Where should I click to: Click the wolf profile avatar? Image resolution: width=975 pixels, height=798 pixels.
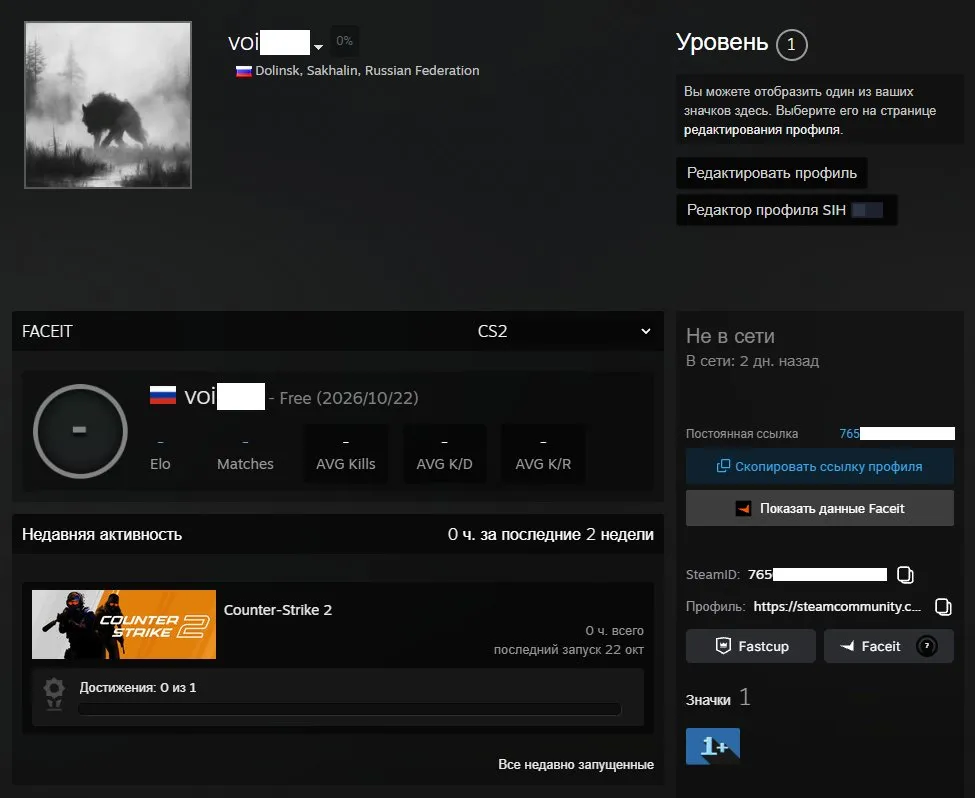tap(108, 105)
